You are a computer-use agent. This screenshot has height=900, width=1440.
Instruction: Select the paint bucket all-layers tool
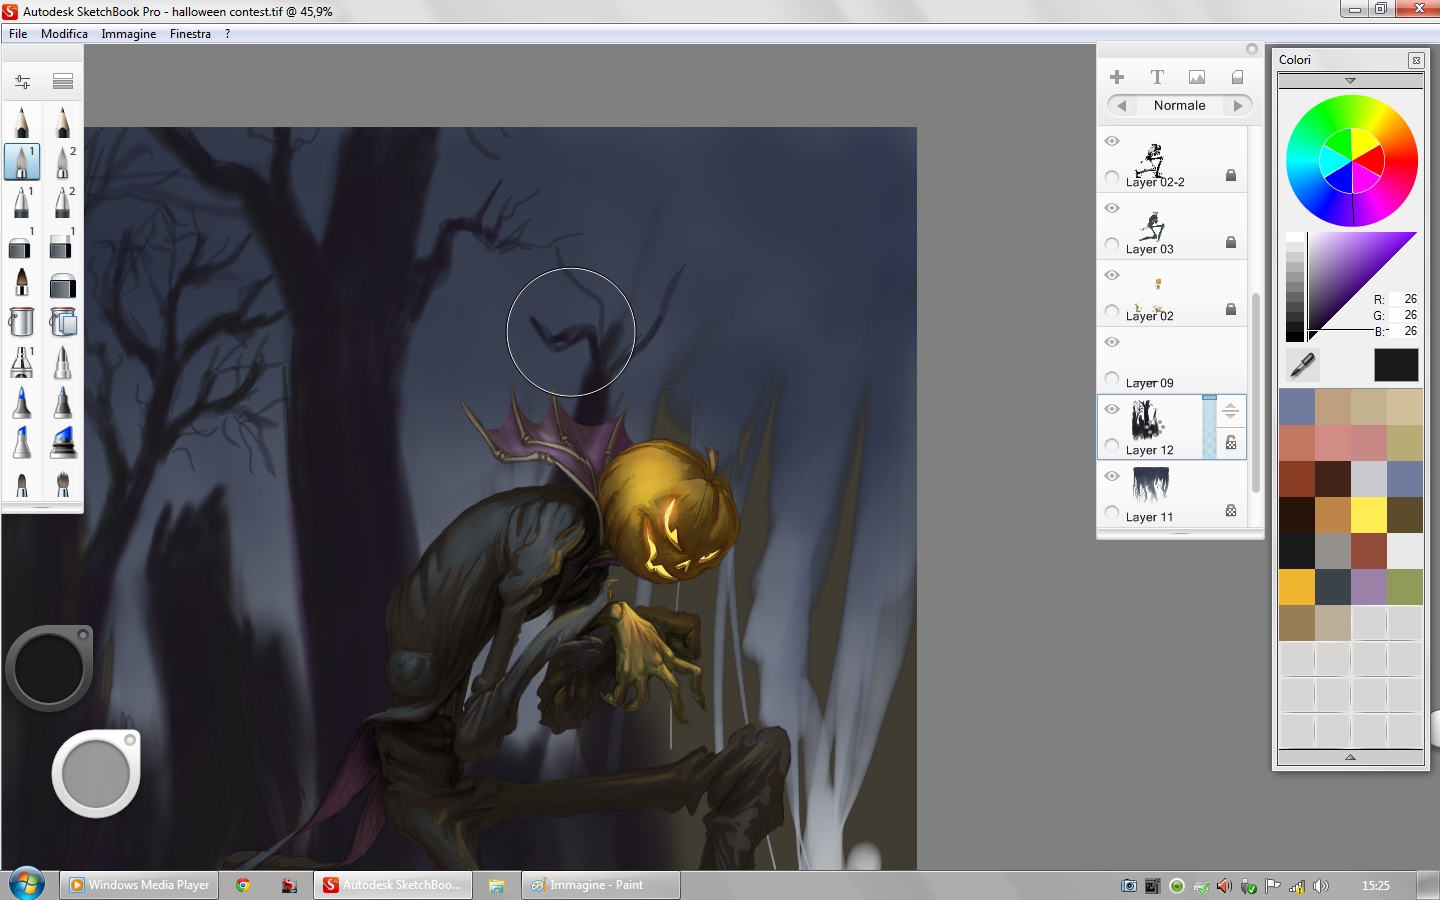point(62,322)
